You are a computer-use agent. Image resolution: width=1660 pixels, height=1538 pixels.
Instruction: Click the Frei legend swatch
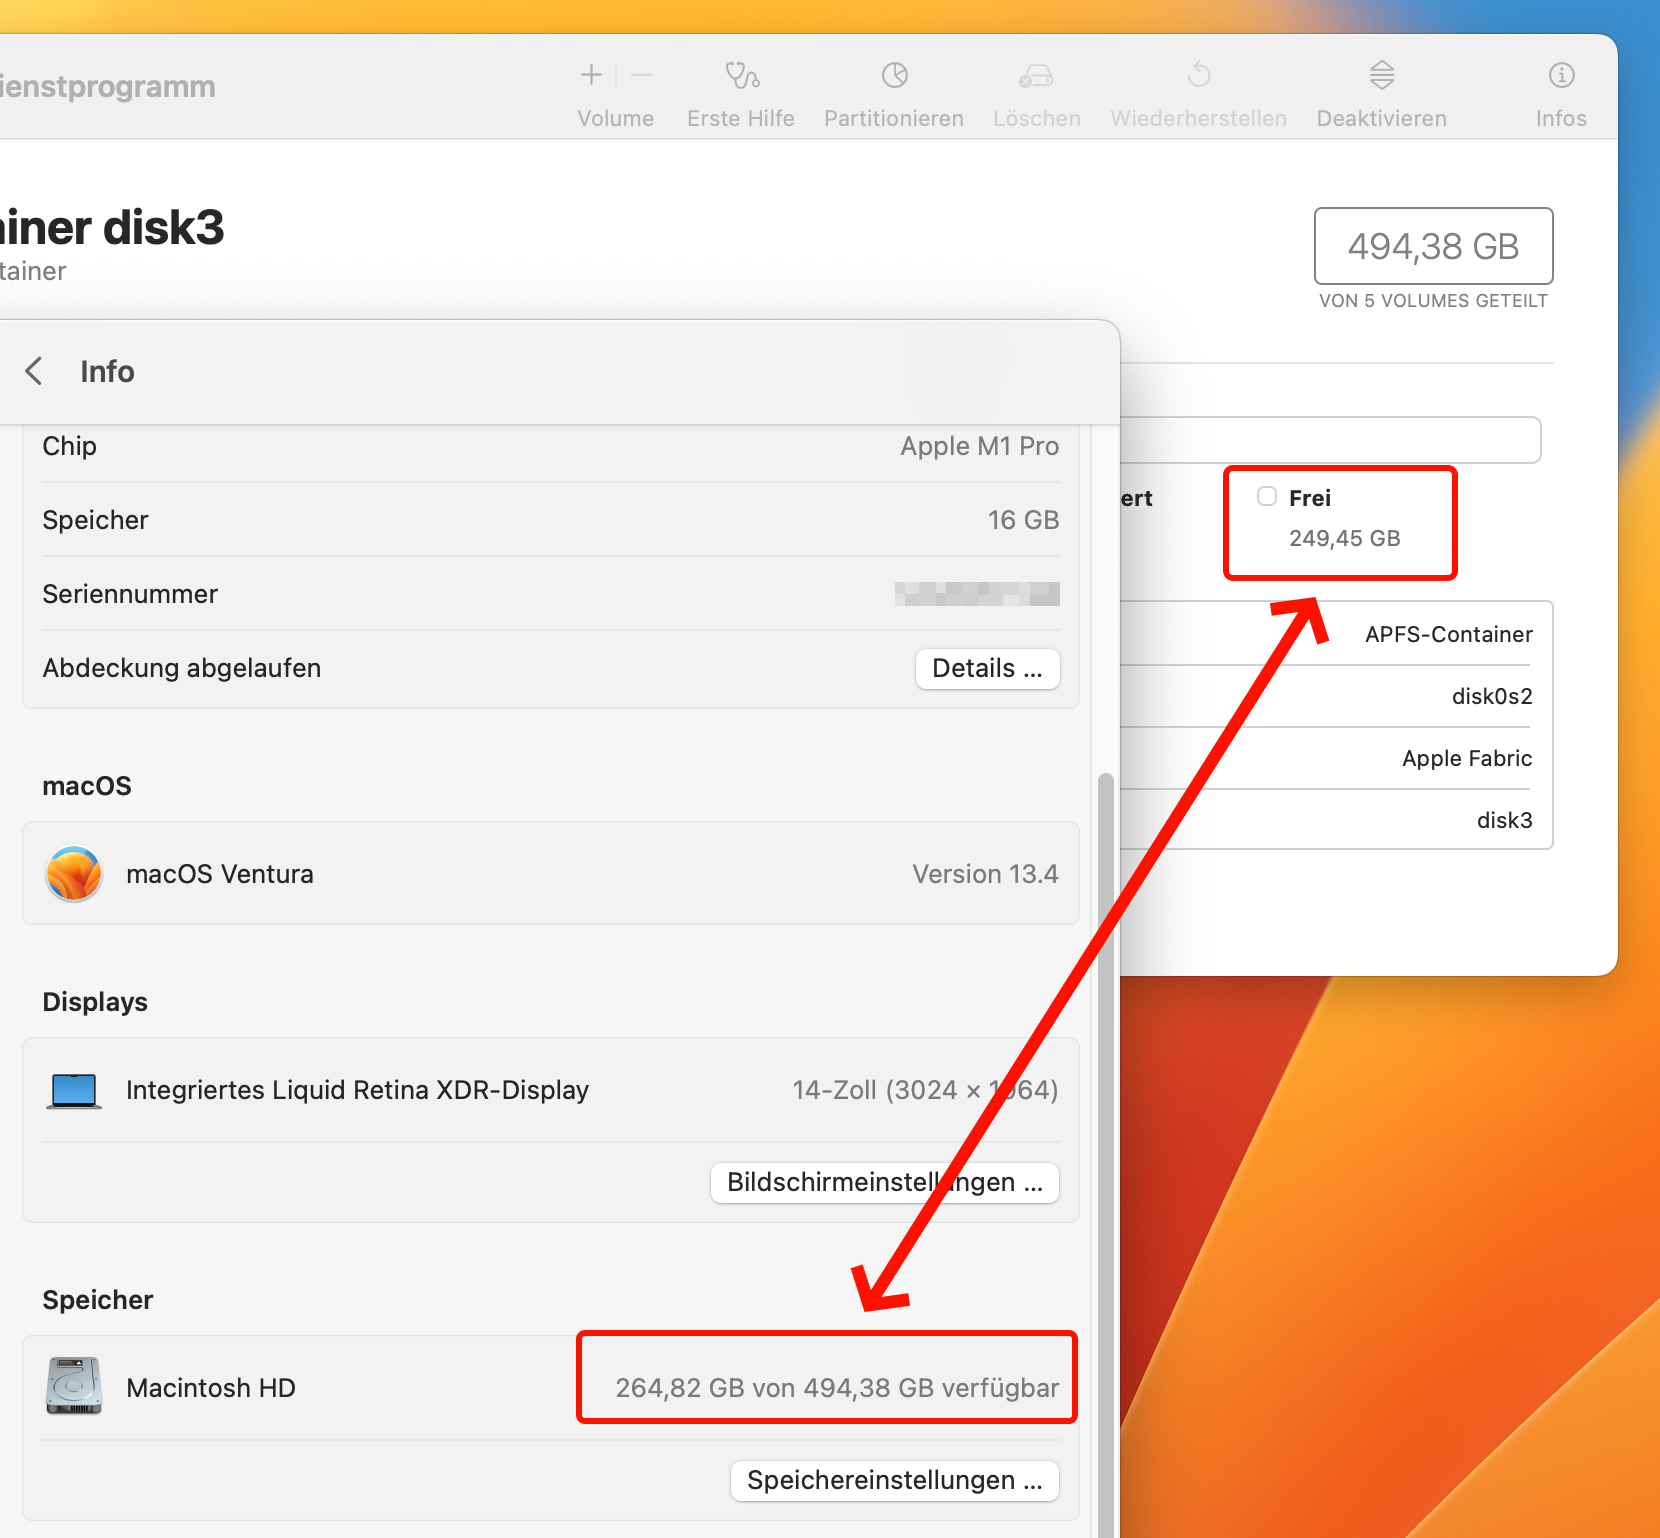point(1267,497)
